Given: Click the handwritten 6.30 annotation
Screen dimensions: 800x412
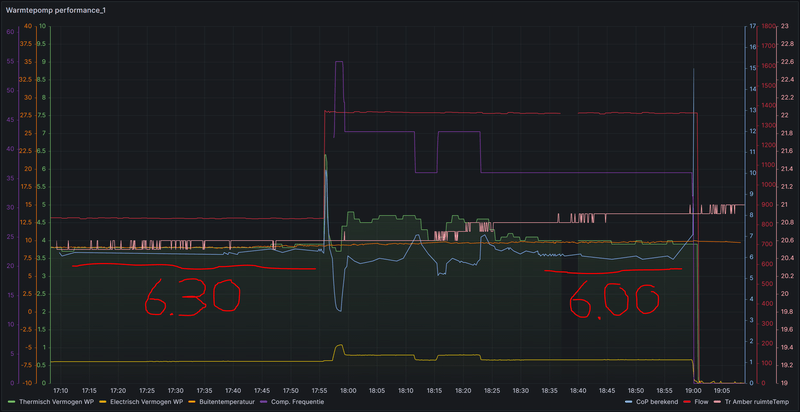Looking at the screenshot, I should tap(192, 297).
